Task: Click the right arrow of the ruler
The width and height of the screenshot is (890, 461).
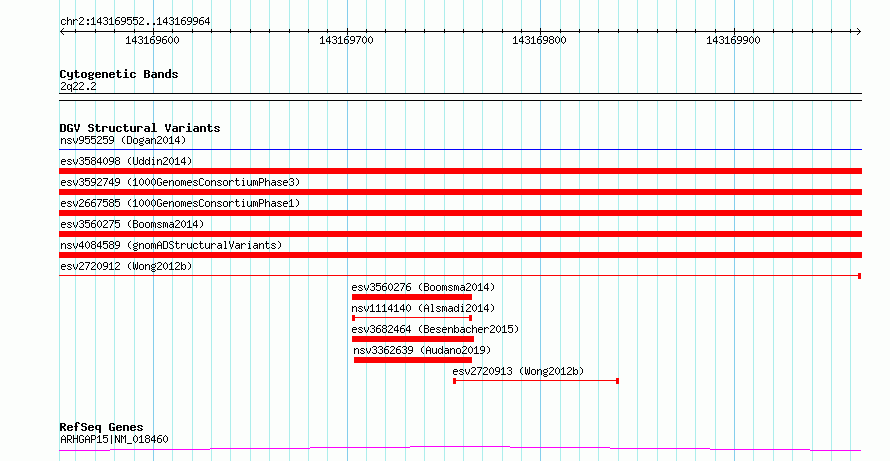Action: 859,32
